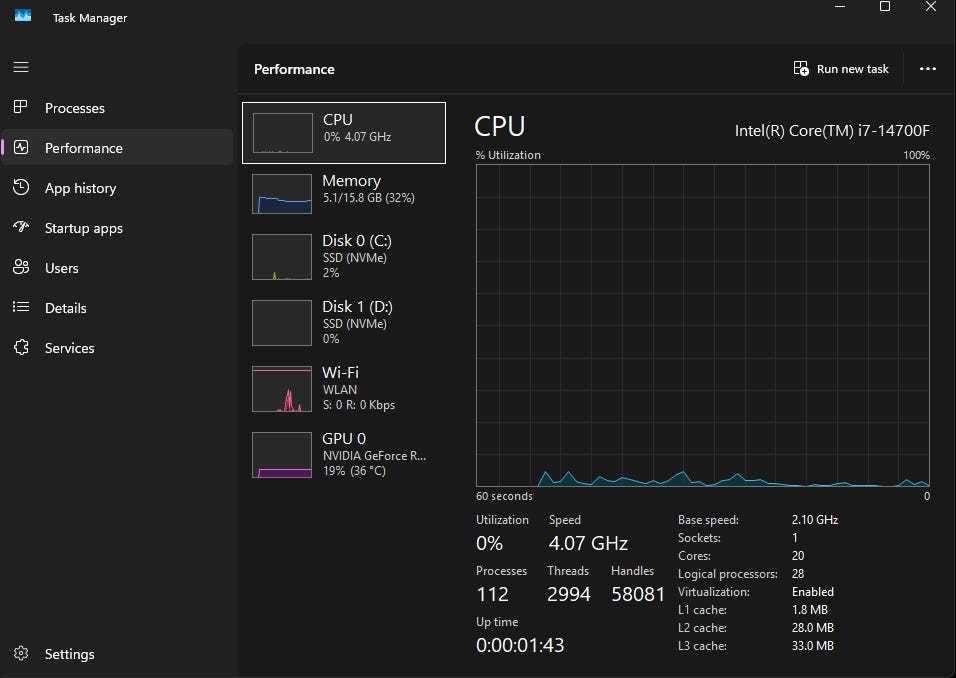Click the L2 cache 28.0 MB value
Image resolution: width=956 pixels, height=678 pixels.
pos(813,627)
